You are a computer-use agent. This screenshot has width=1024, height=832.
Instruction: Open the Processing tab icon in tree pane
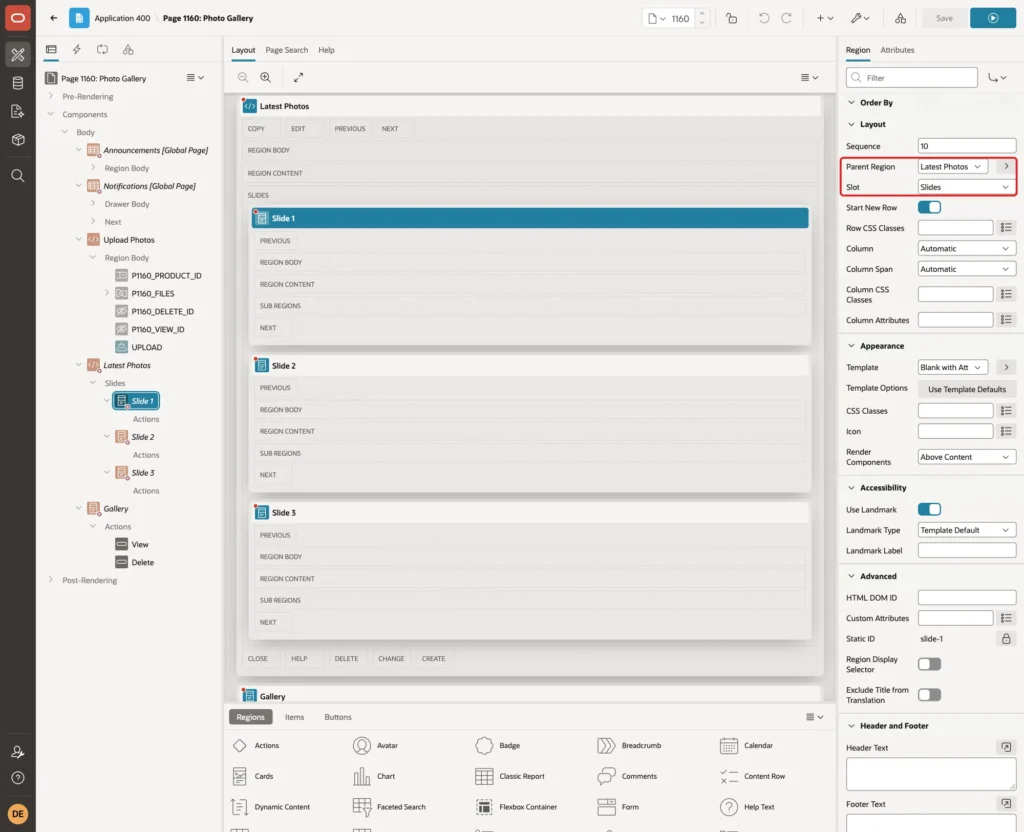(103, 50)
